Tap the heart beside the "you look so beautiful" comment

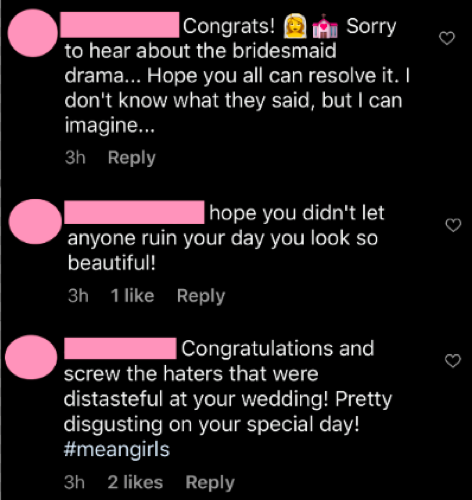pos(453,225)
